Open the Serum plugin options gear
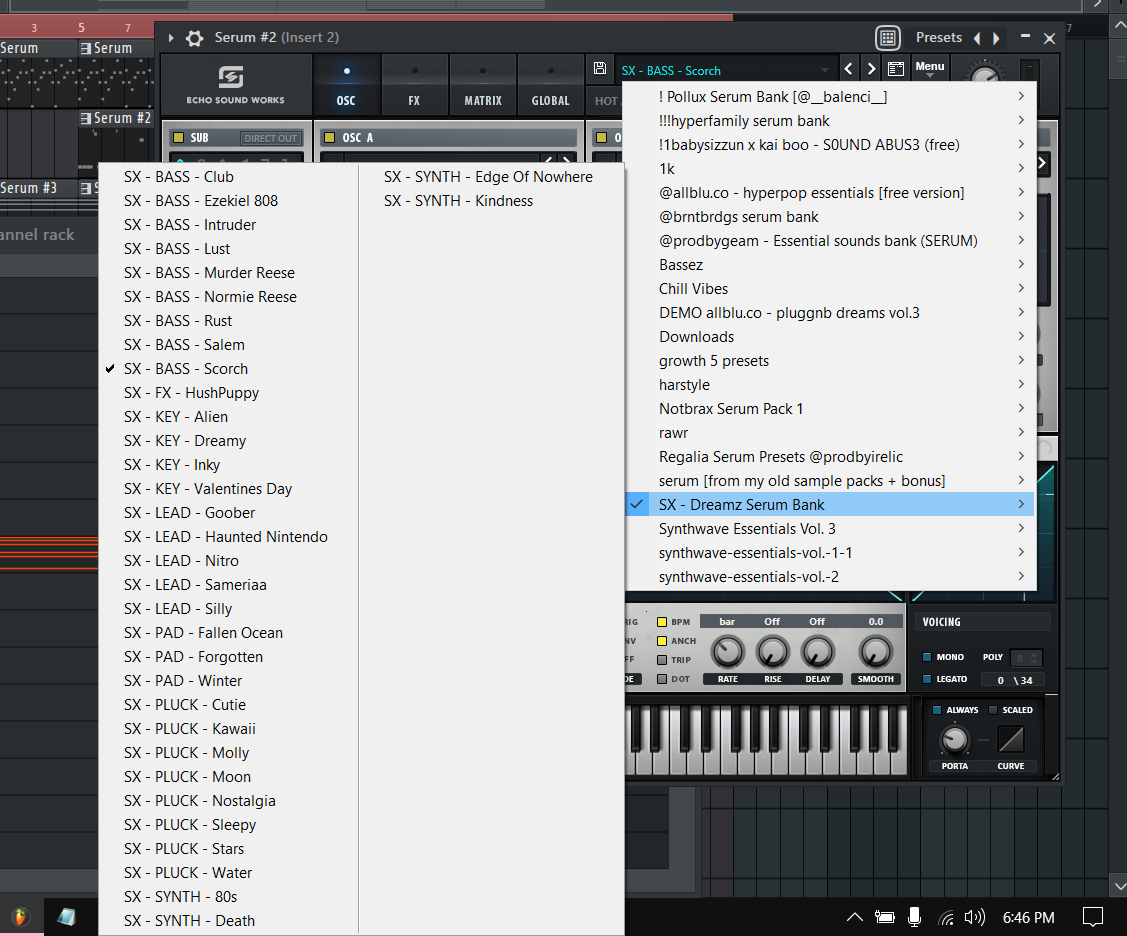Viewport: 1127px width, 936px height. point(194,38)
